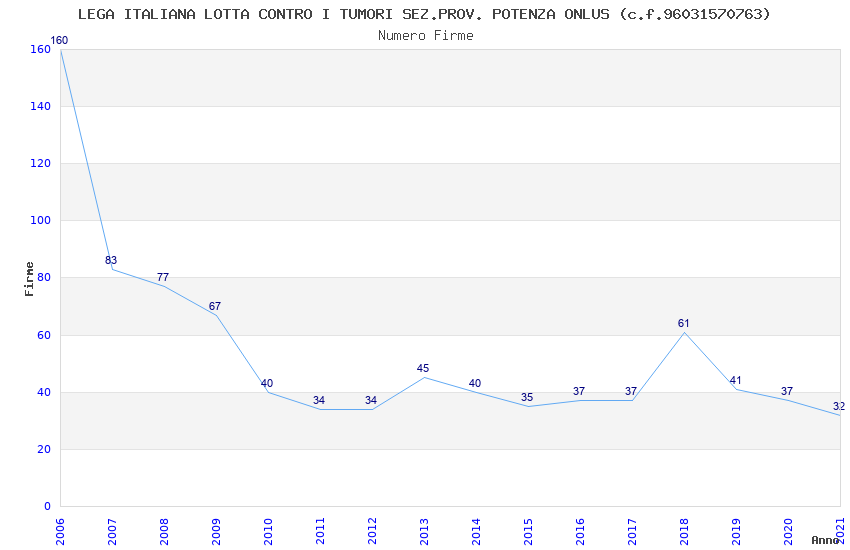Viewport: 850px width, 550px height.
Task: Click the y-axis value 120
Action: tap(41, 163)
